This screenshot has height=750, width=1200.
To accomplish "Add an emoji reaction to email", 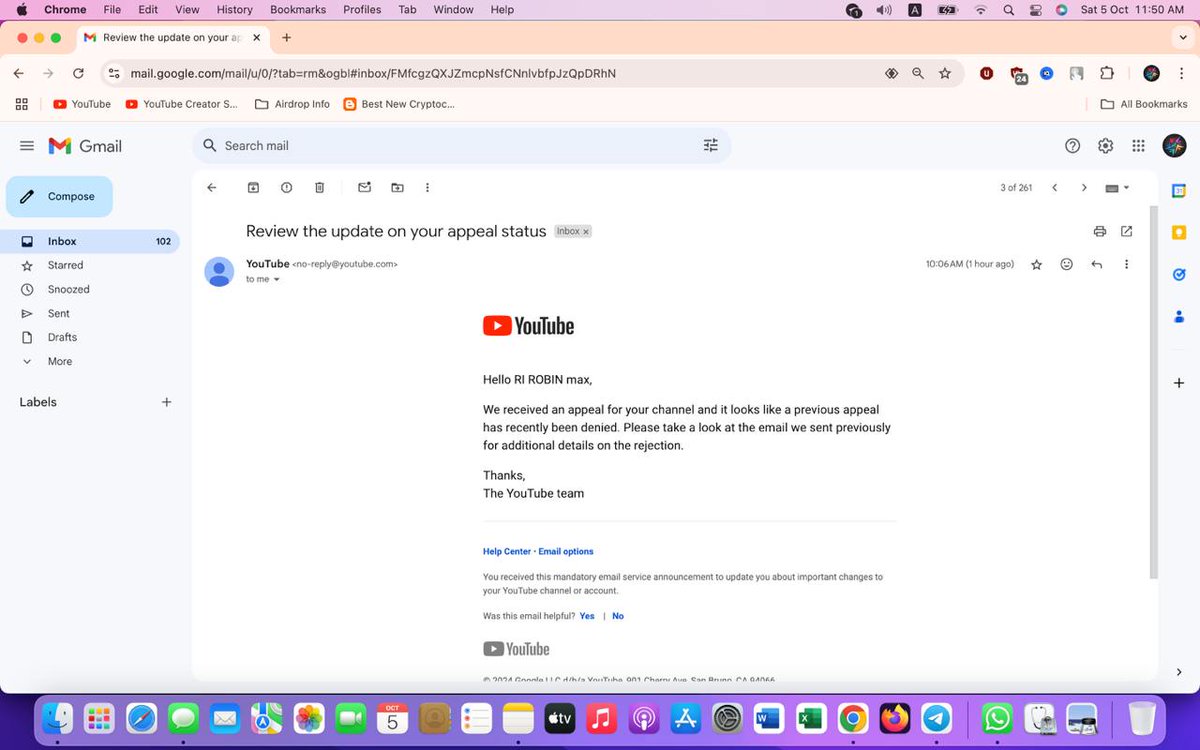I will click(1067, 265).
